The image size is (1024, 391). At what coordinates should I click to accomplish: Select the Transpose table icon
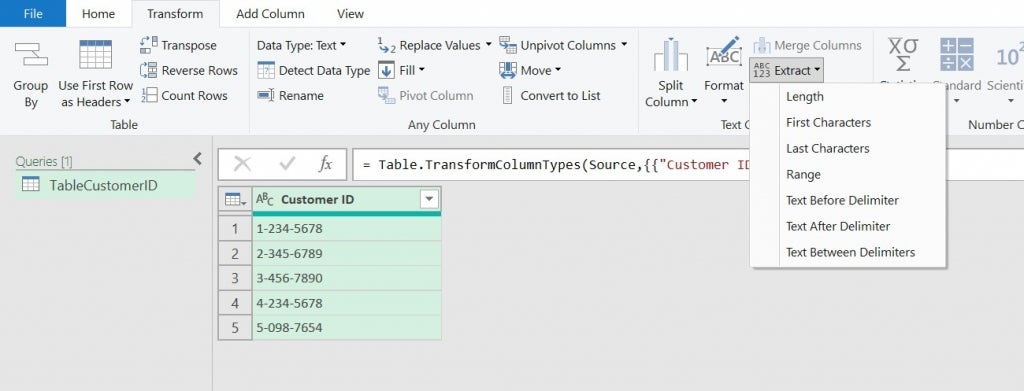pos(149,45)
